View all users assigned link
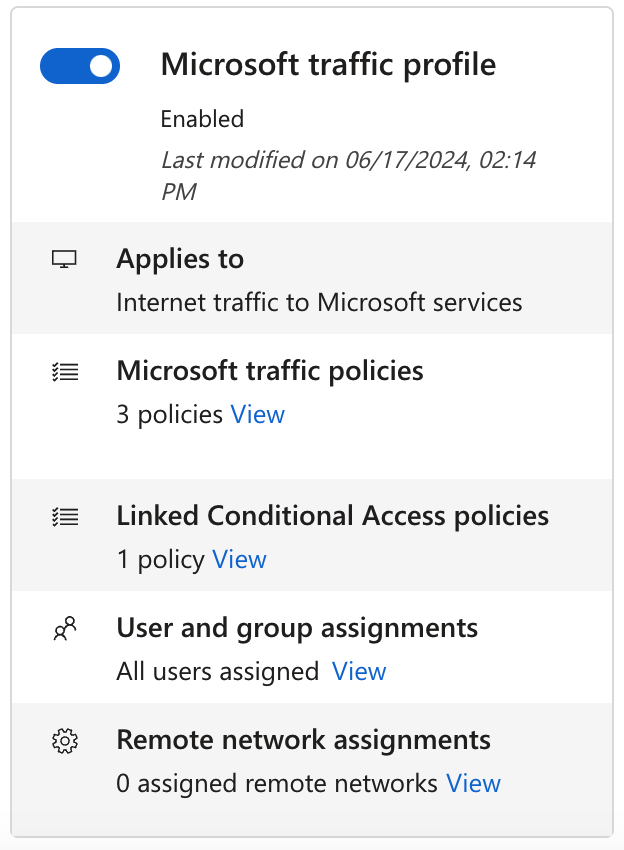Viewport: 624px width, 850px height. click(x=358, y=671)
